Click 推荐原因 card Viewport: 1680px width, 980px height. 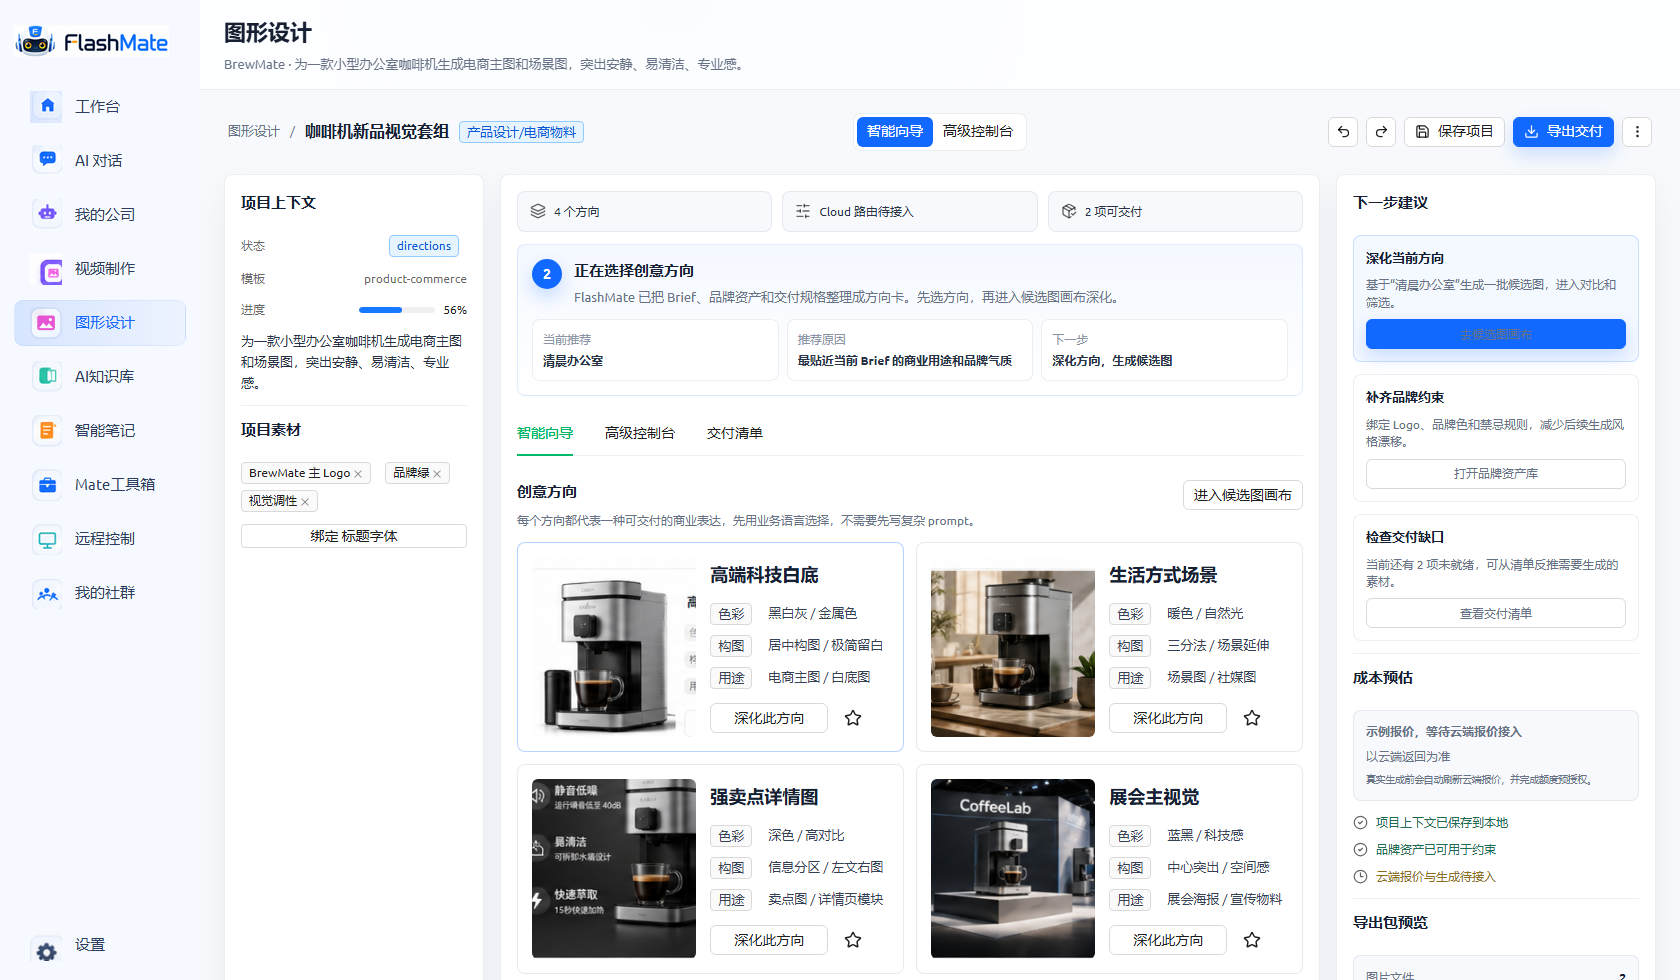click(x=910, y=350)
